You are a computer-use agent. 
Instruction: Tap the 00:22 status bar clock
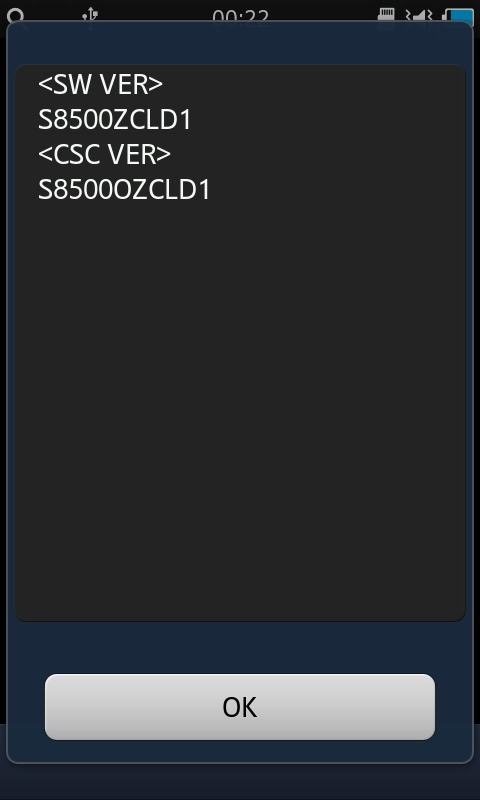240,17
